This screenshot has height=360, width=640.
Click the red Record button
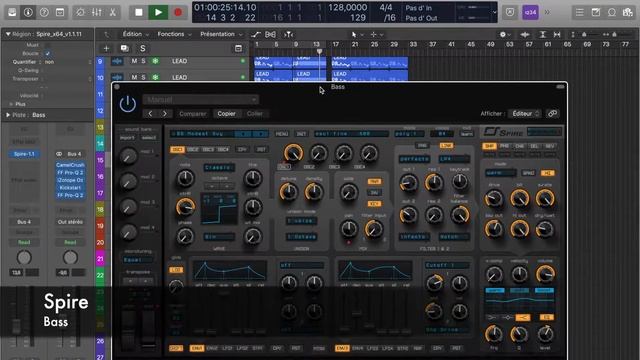point(178,12)
